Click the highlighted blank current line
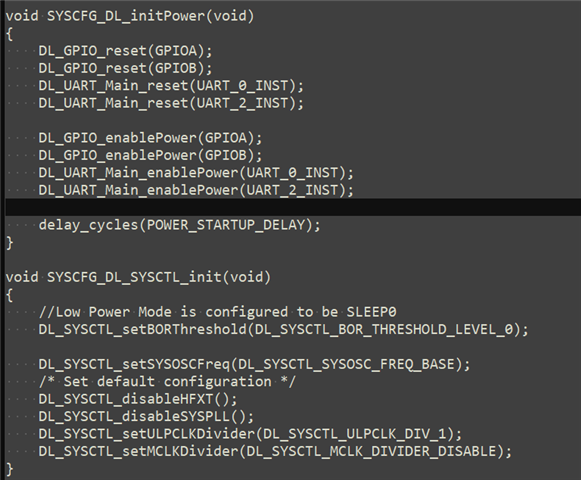581x480 pixels. 293,207
